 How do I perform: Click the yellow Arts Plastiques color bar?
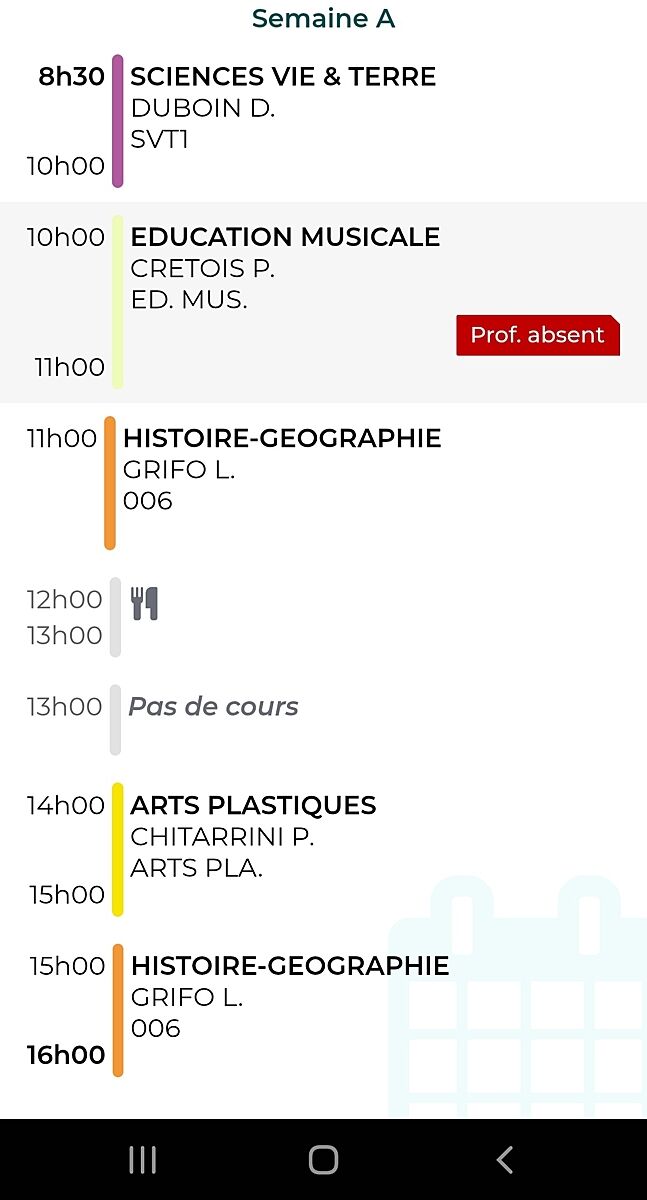tap(118, 849)
